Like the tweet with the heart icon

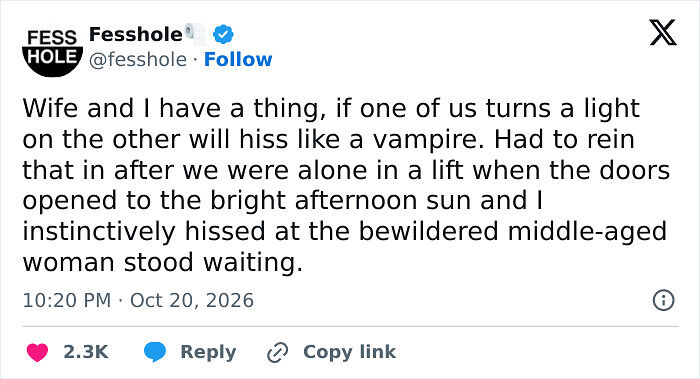coord(38,352)
